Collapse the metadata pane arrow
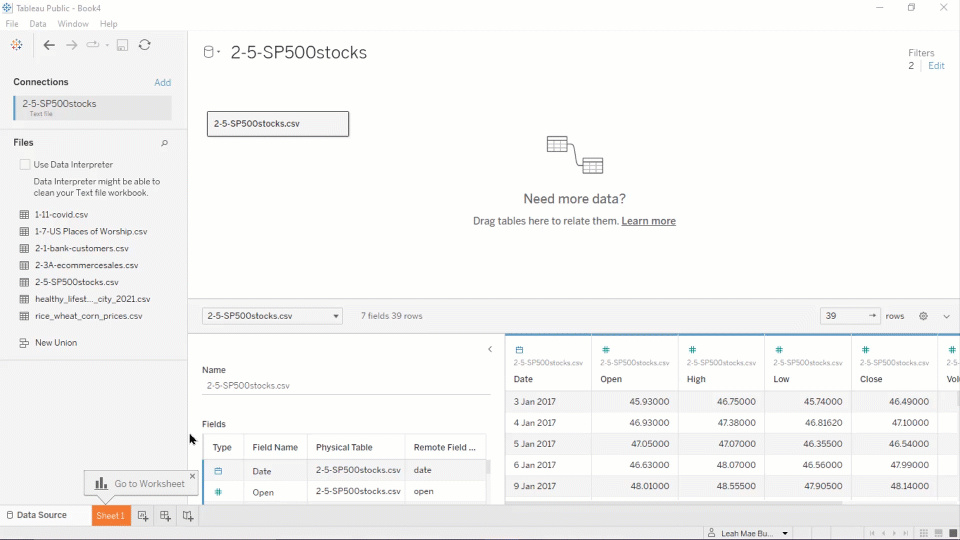Image resolution: width=960 pixels, height=540 pixels. (x=490, y=349)
